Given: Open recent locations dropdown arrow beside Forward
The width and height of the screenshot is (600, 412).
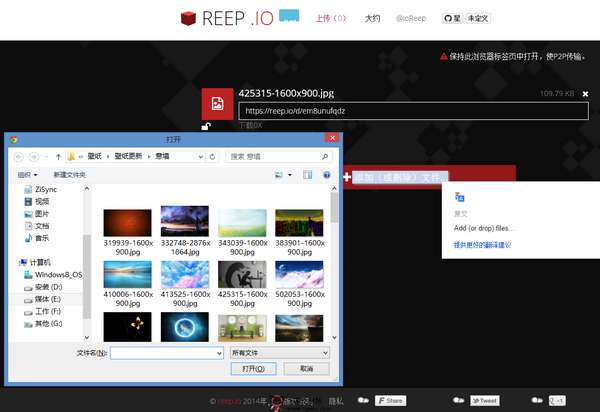Looking at the screenshot, I should pos(47,156).
